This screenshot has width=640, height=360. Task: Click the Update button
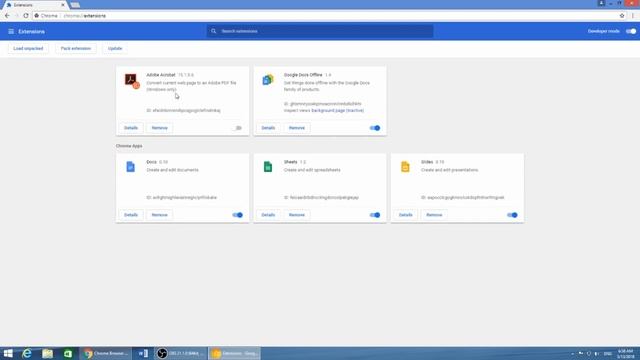click(x=115, y=49)
